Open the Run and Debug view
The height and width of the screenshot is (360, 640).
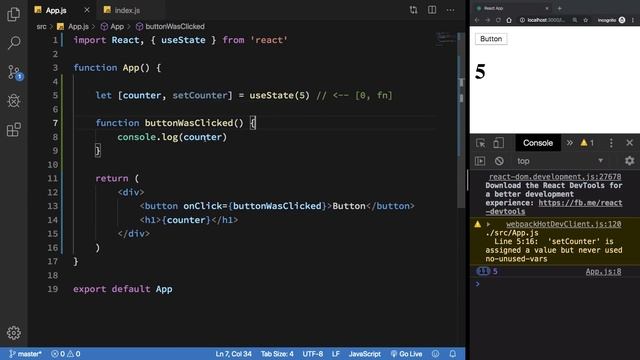coord(13,101)
